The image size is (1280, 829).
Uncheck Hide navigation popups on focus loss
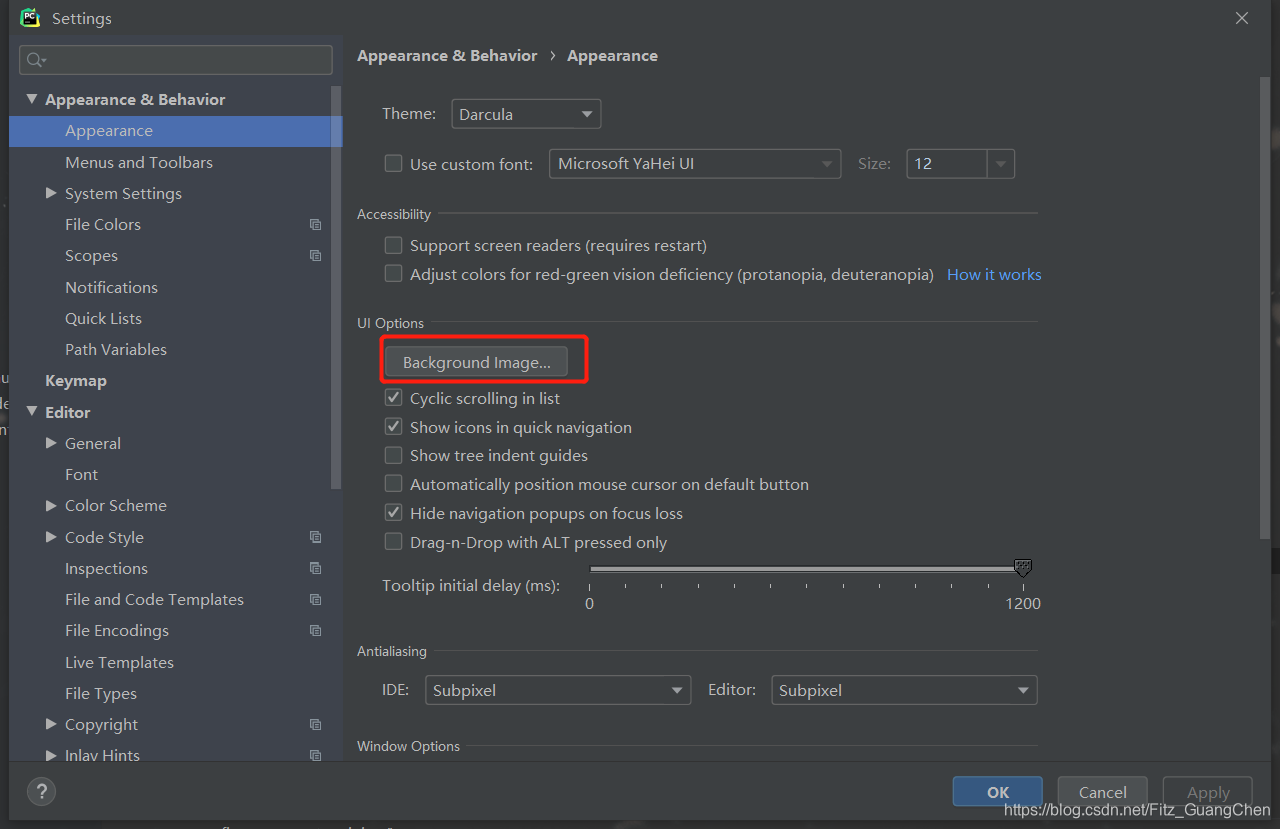394,513
